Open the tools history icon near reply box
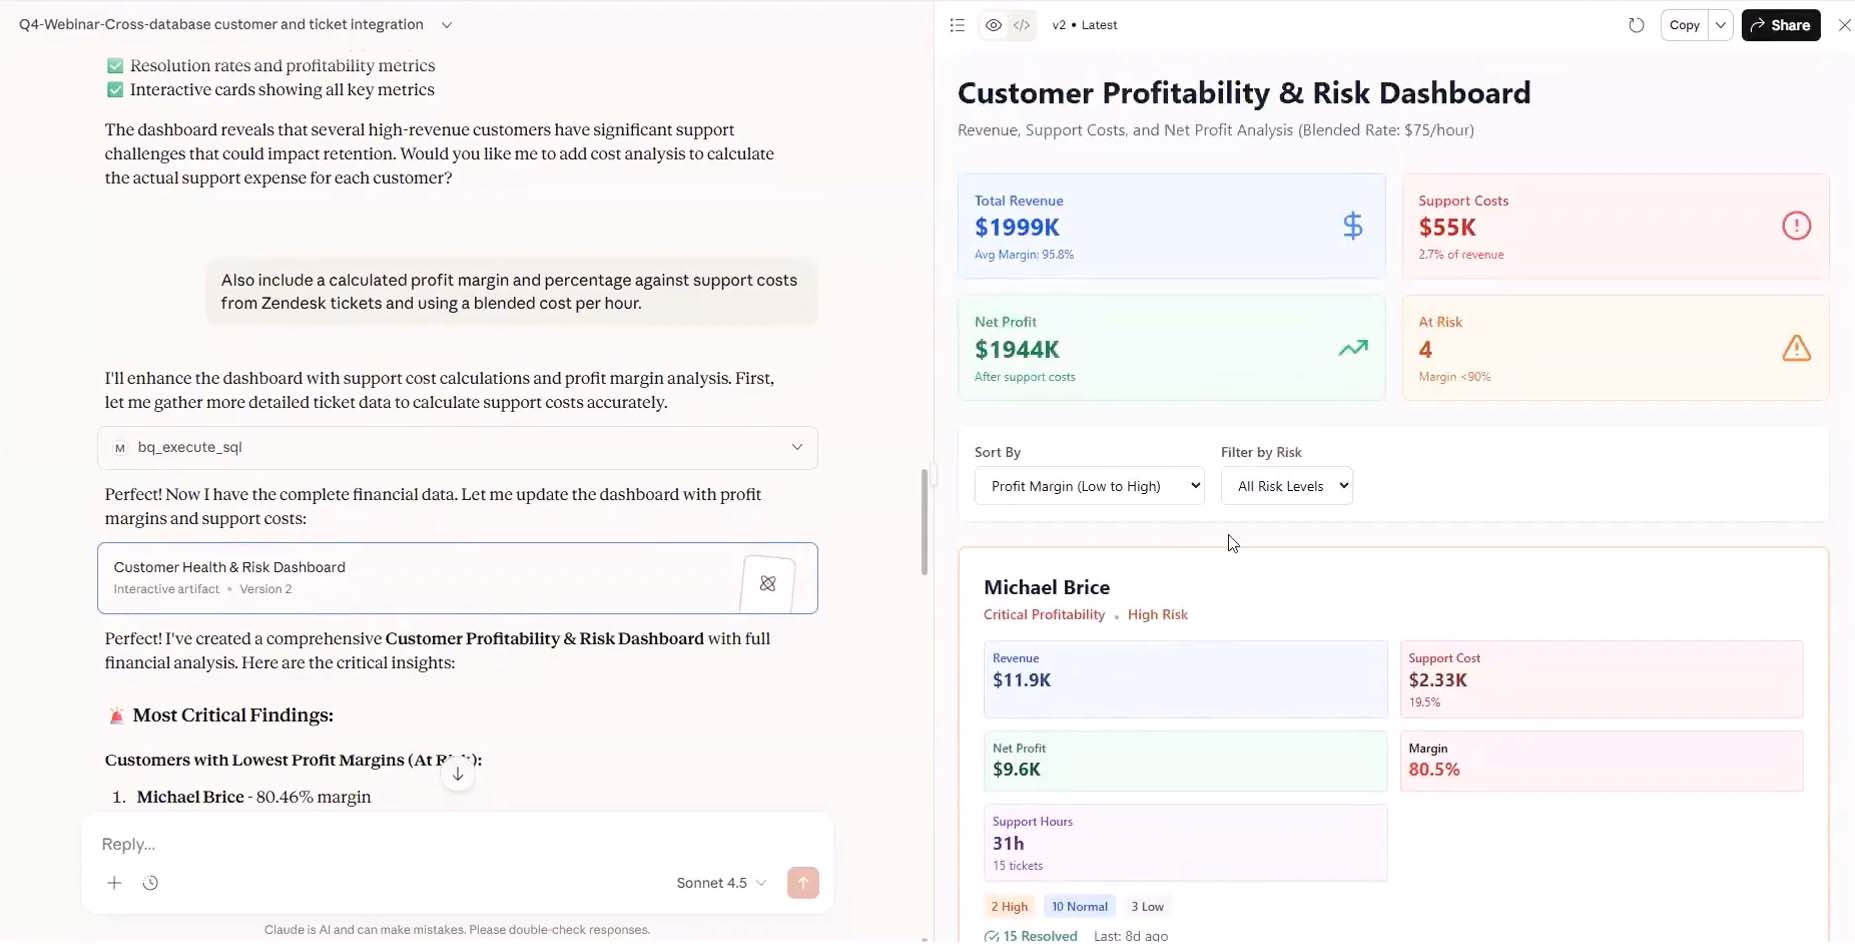Screen dimensions: 1855x948 point(150,883)
